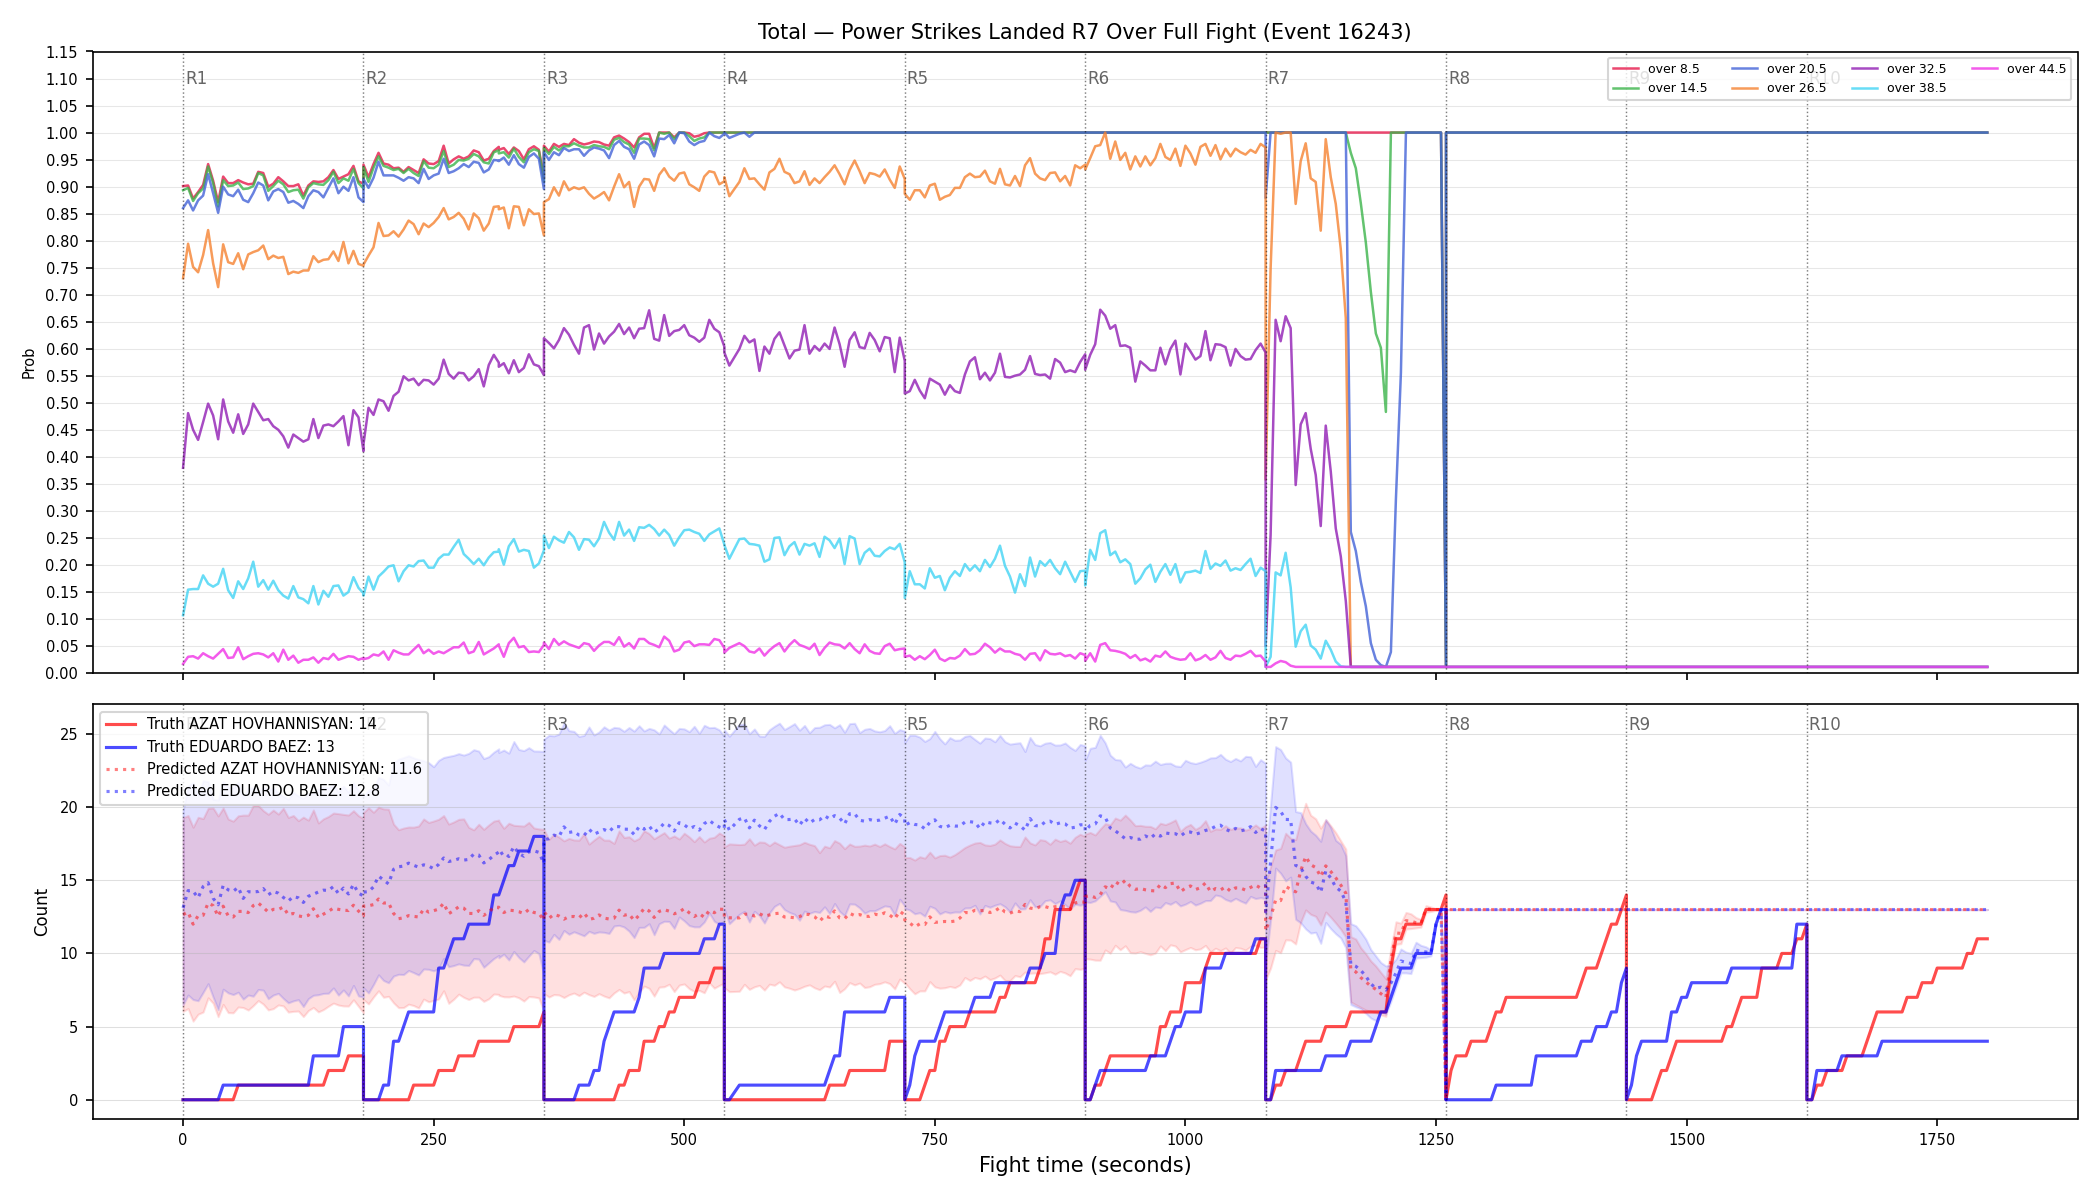Click the R5 round marker in the probability chart
Viewport: 2100px width, 1200px height.
coord(917,78)
